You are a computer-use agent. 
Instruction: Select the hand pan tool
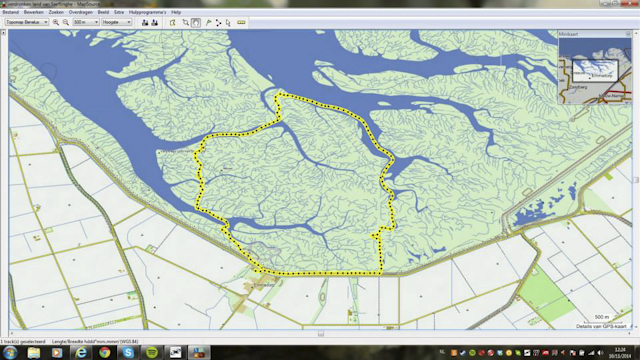(x=196, y=22)
